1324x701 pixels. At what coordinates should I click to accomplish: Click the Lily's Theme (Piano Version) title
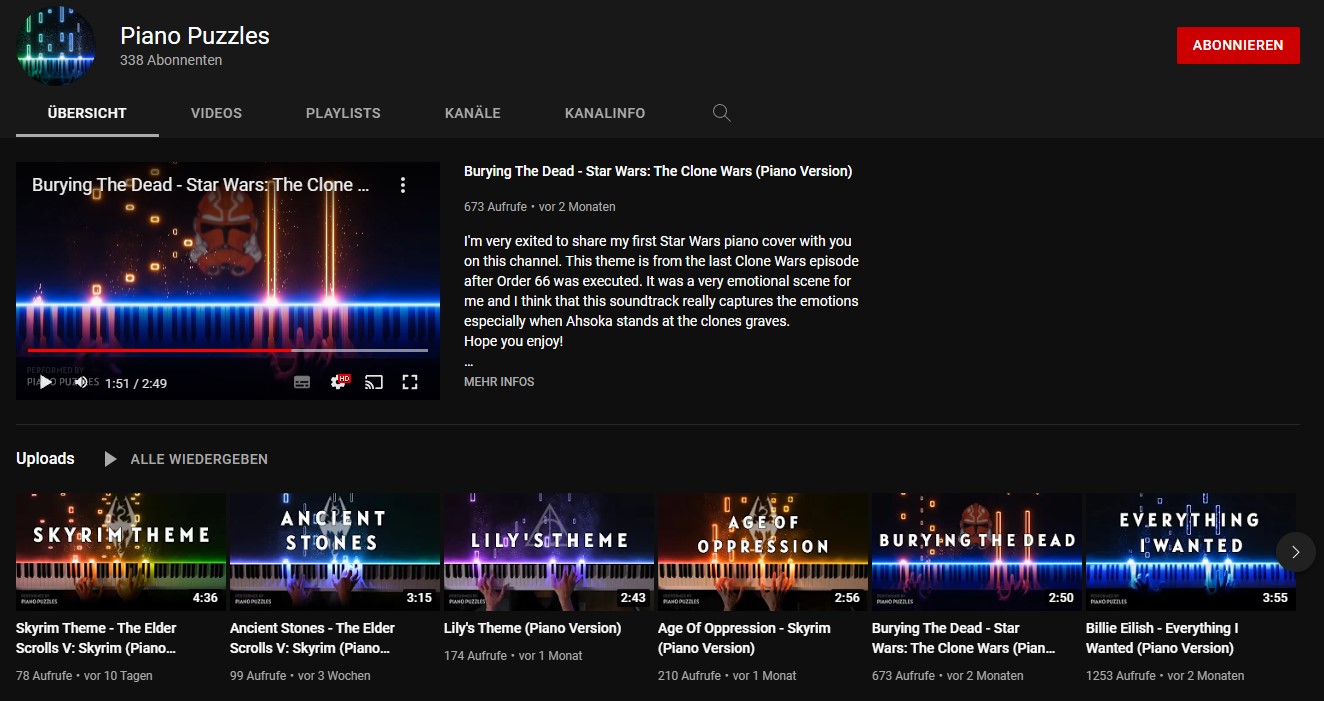(533, 628)
